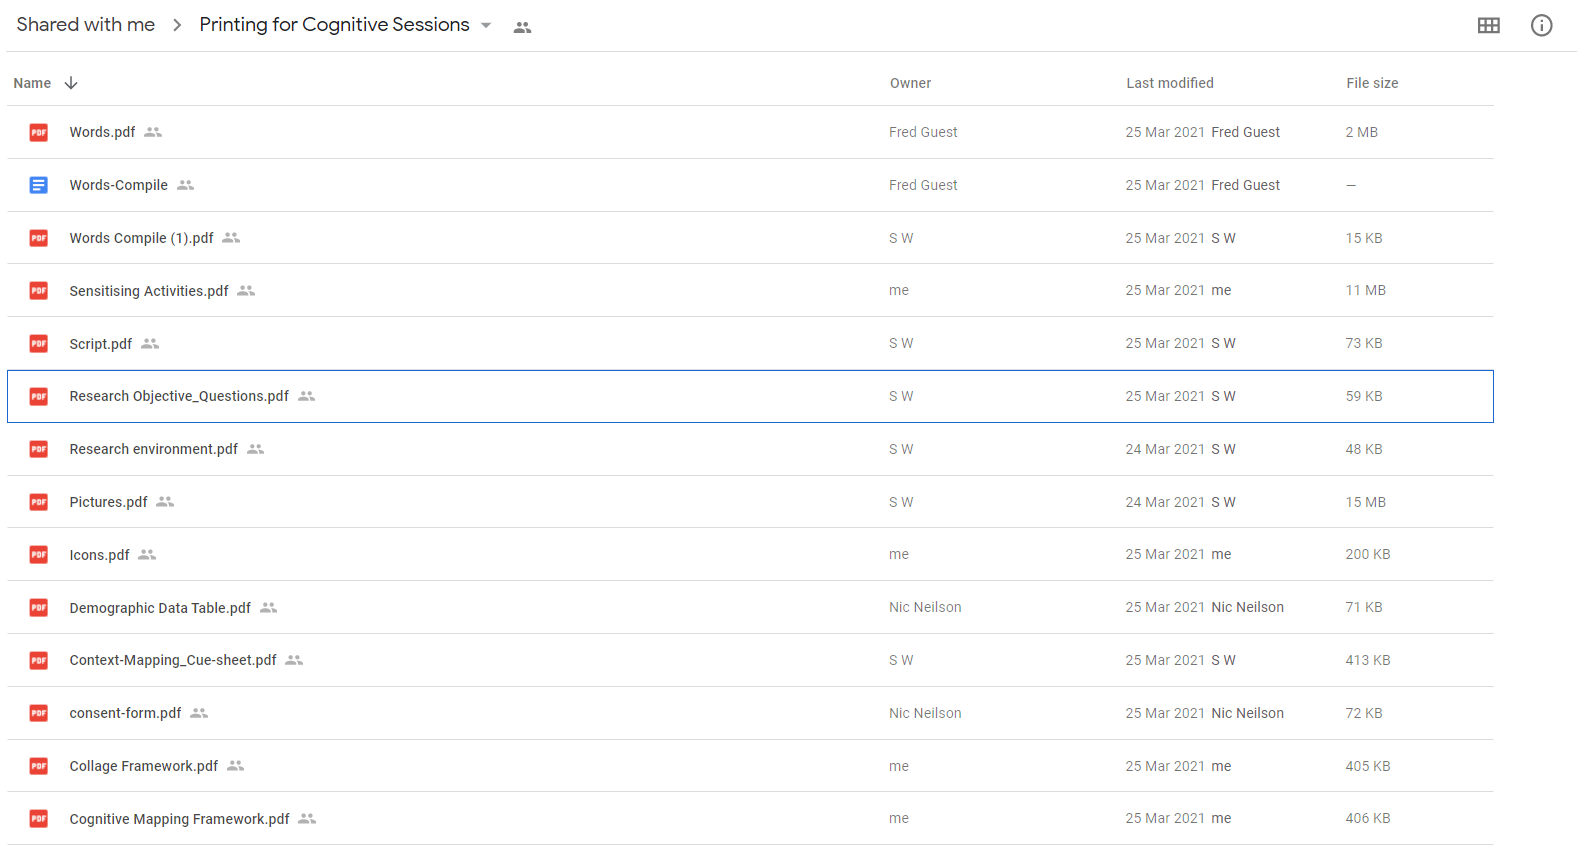Image resolution: width=1577 pixels, height=846 pixels.
Task: Expand the Printing for Cognitive Sessions dropdown
Action: 486,26
